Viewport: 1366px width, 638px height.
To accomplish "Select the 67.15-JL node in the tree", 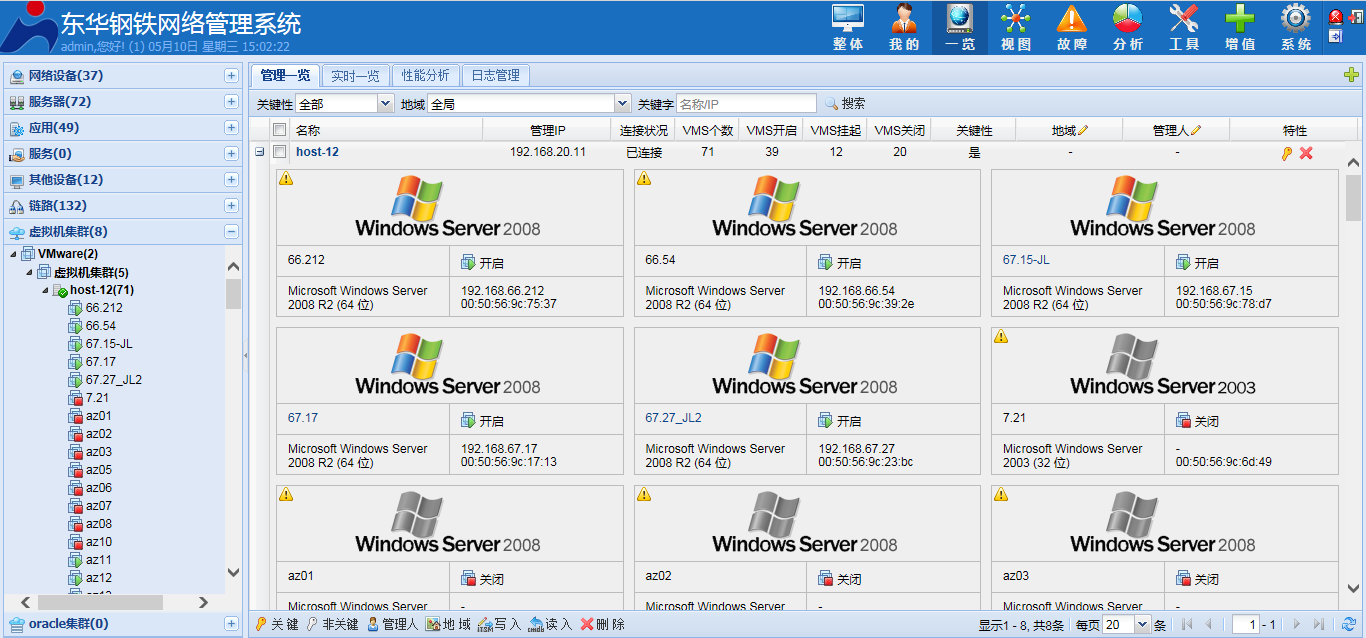I will (x=109, y=344).
